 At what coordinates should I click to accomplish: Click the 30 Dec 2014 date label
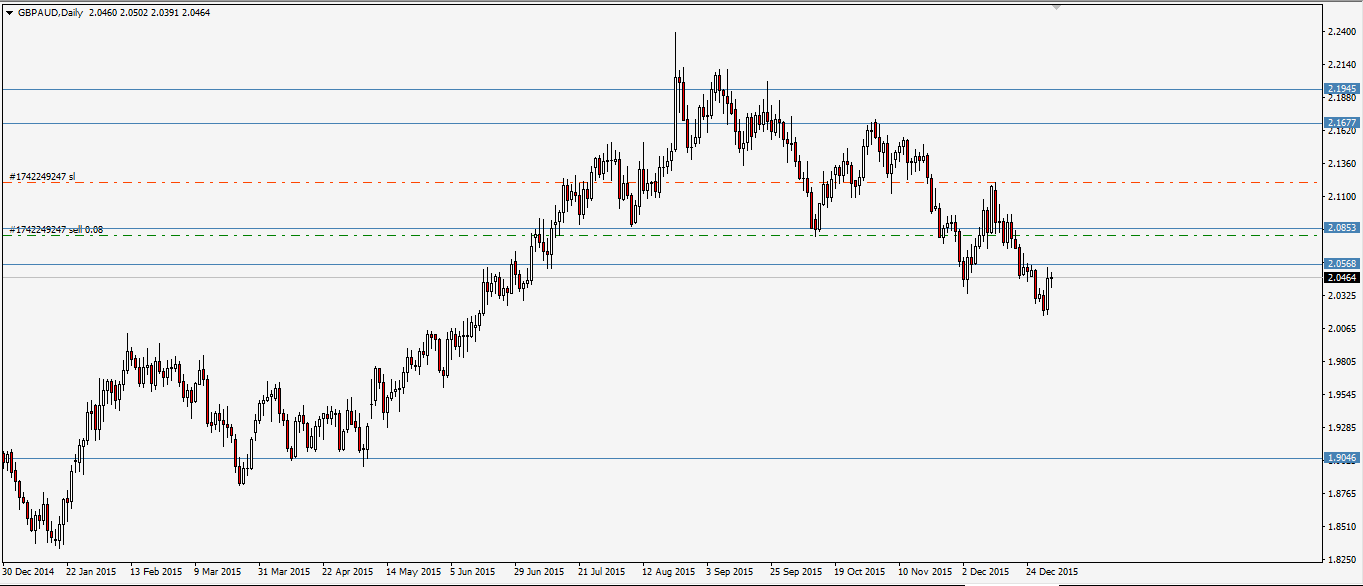click(28, 572)
